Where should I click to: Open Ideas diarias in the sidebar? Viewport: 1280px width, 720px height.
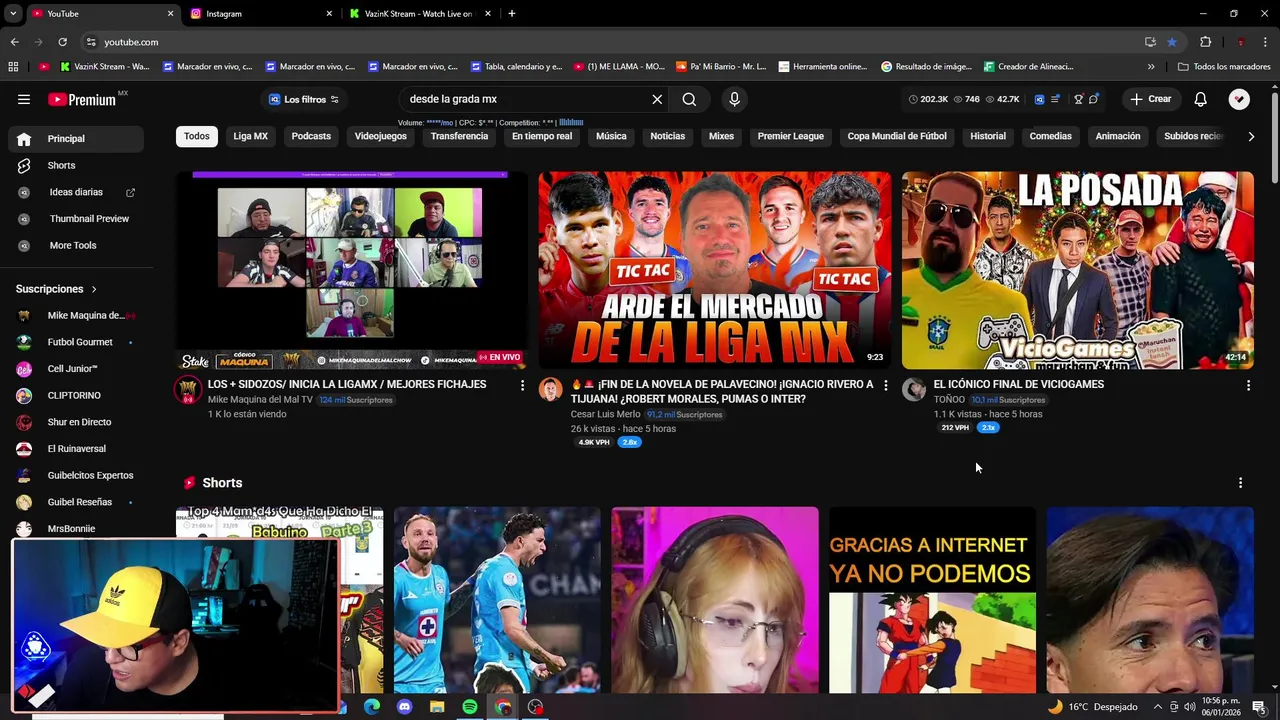78,192
